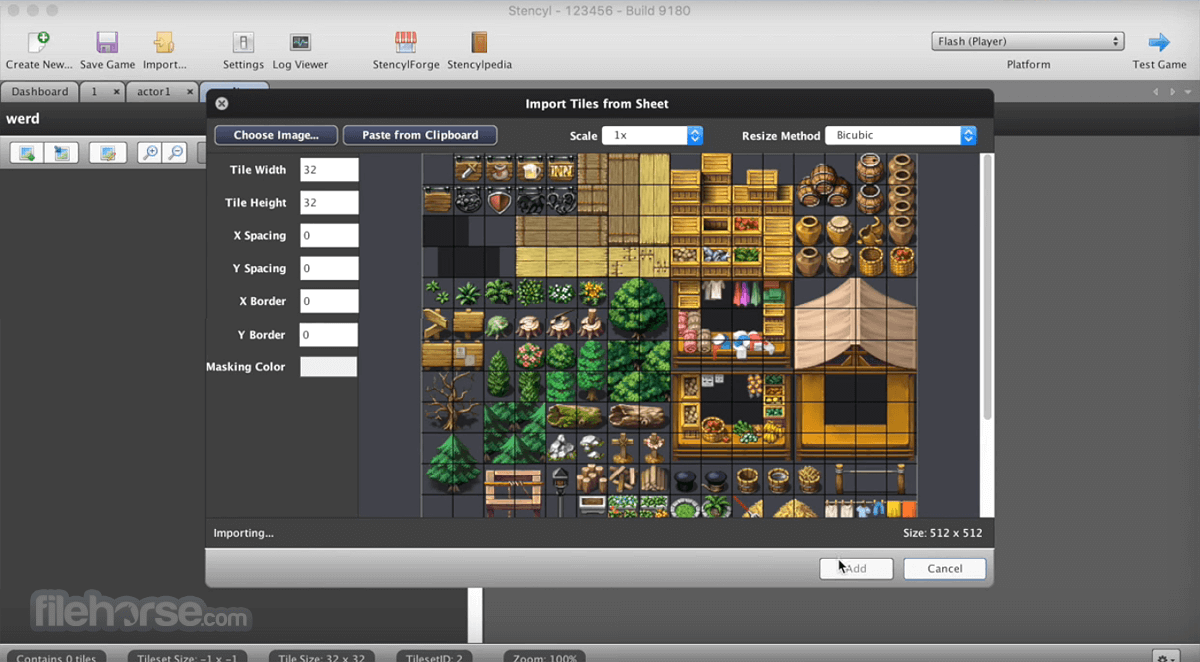Screen dimensions: 1200x662
Task: Click the tab list dropdown arrow
Action: (1188, 92)
